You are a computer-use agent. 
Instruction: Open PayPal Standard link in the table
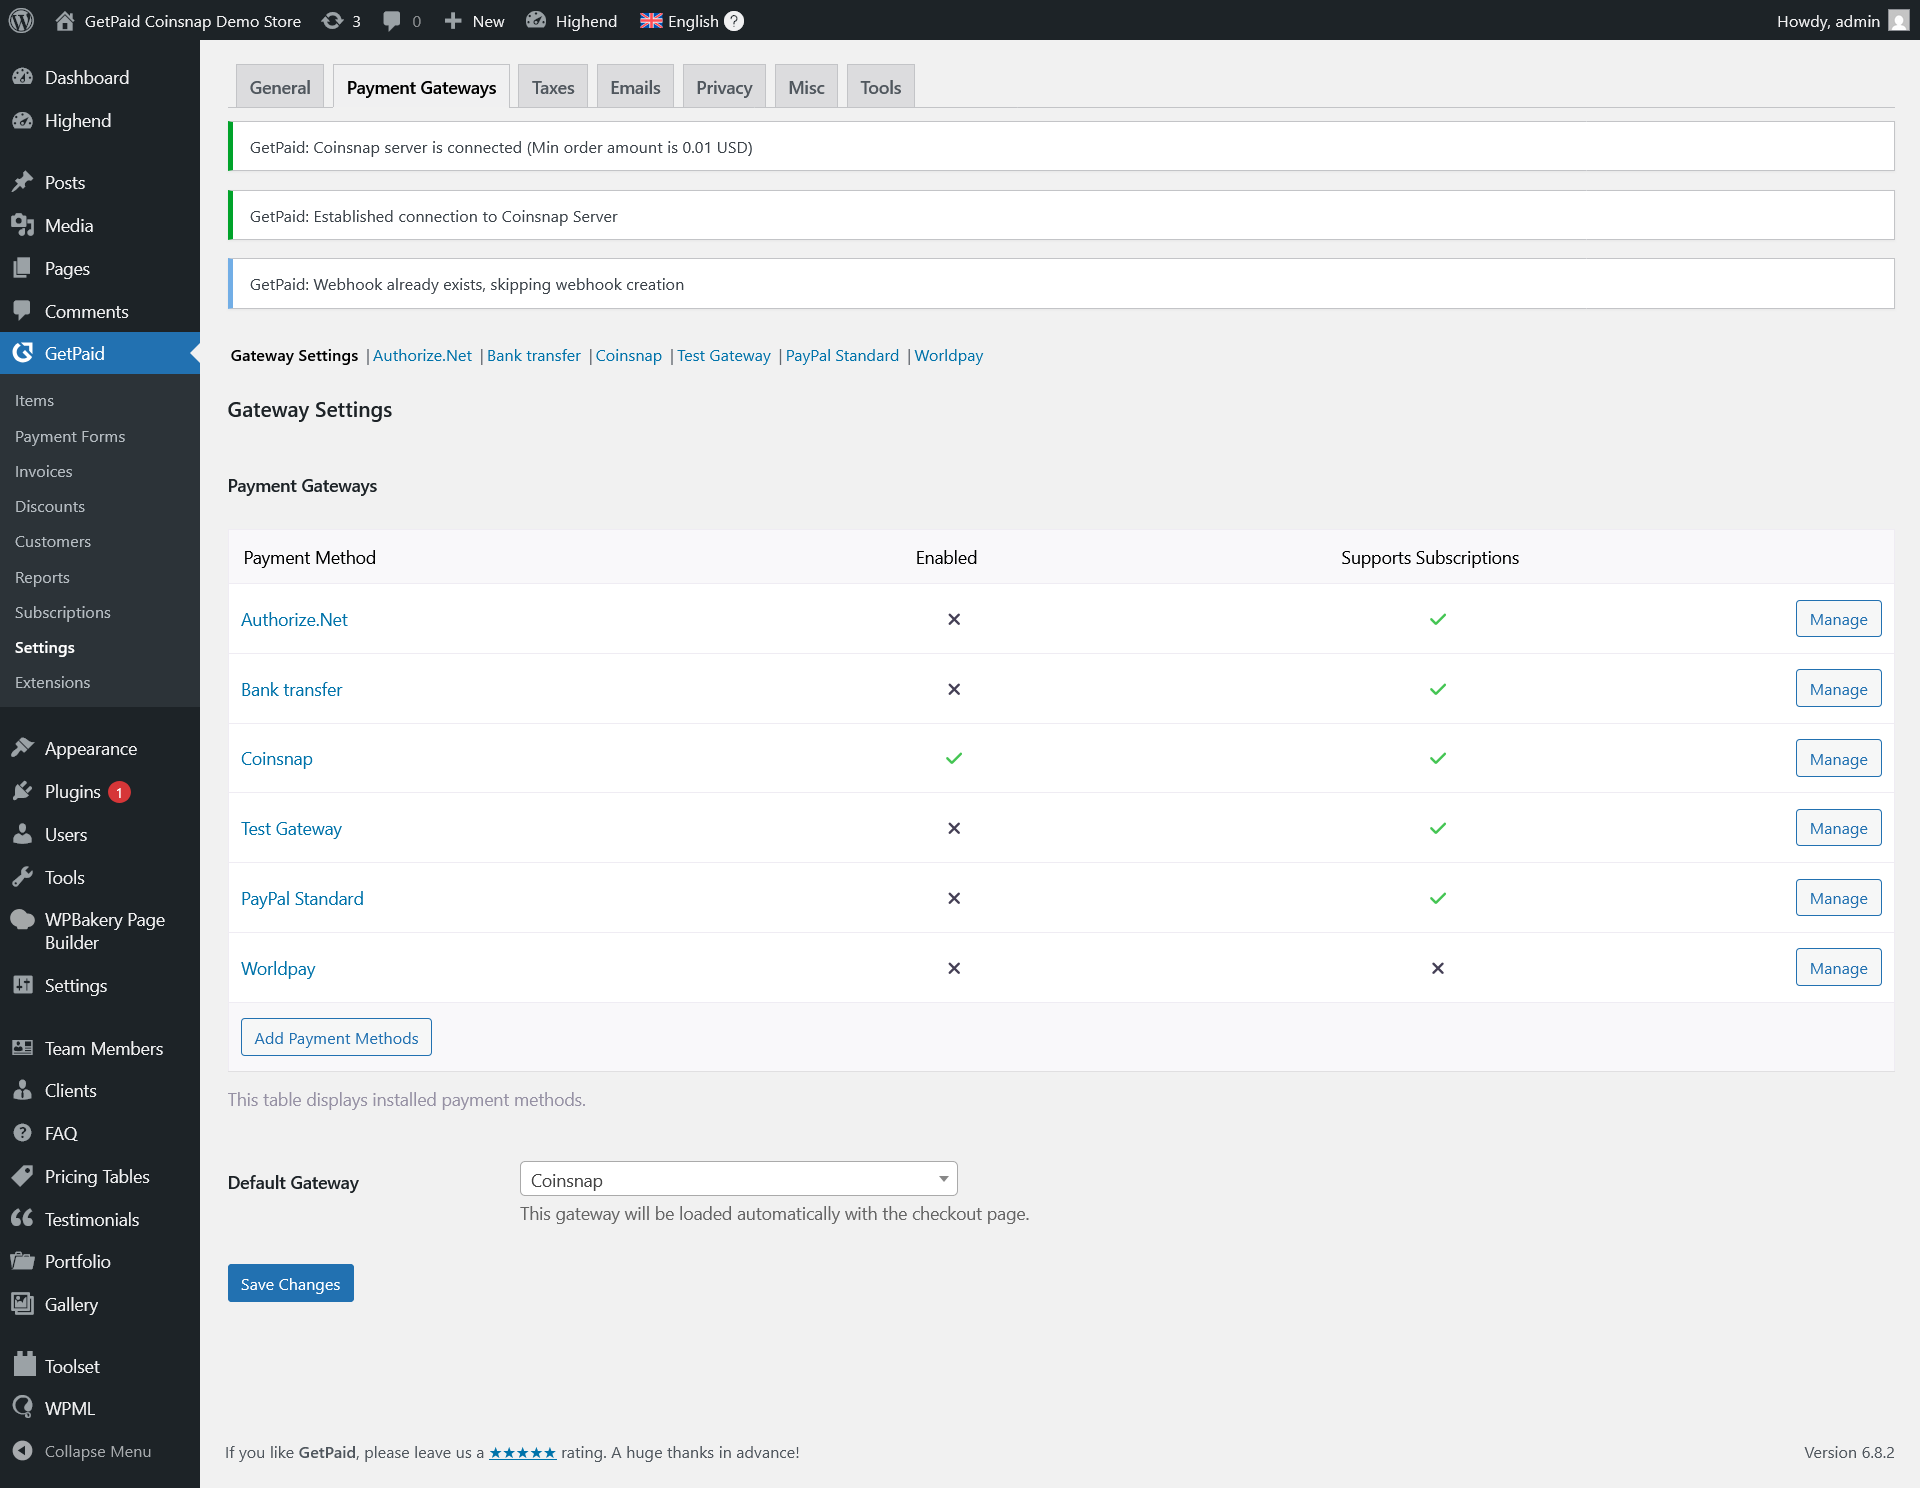click(x=302, y=898)
